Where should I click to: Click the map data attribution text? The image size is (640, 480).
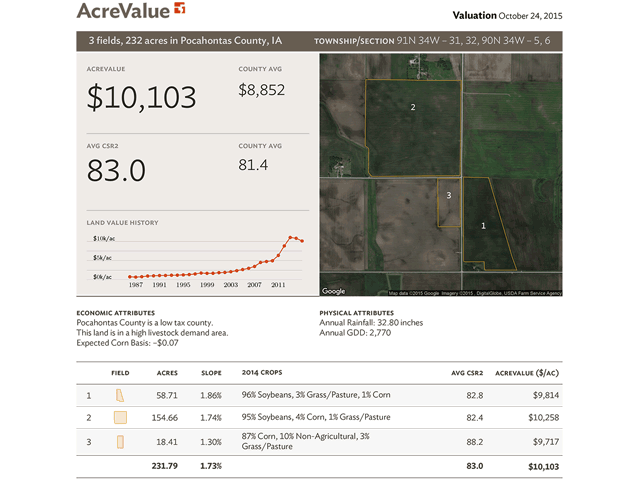click(x=475, y=293)
